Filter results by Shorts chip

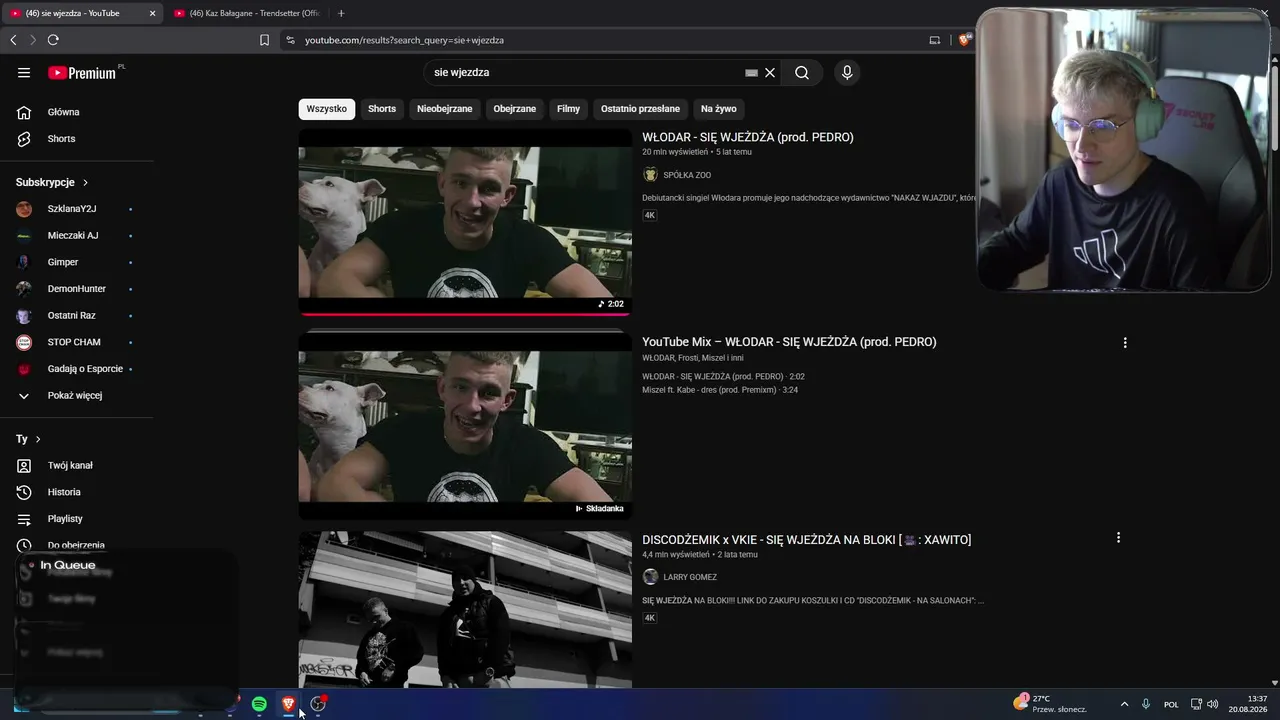(382, 109)
